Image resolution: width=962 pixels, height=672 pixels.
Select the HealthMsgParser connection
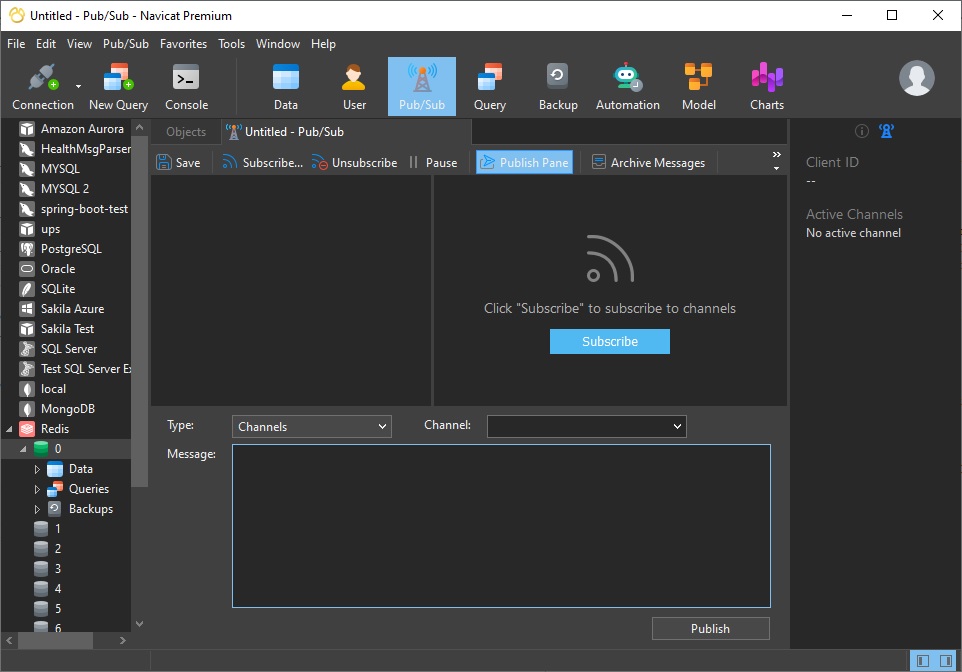tap(74, 149)
